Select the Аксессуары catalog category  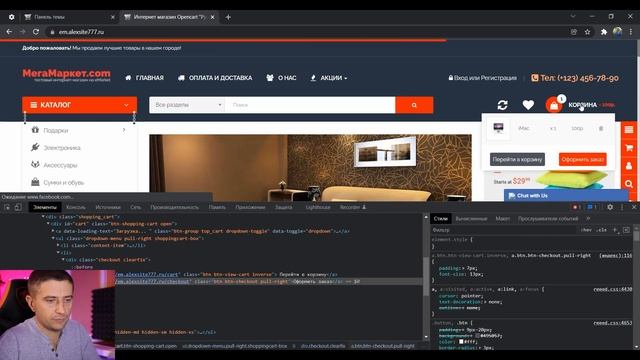(60, 165)
